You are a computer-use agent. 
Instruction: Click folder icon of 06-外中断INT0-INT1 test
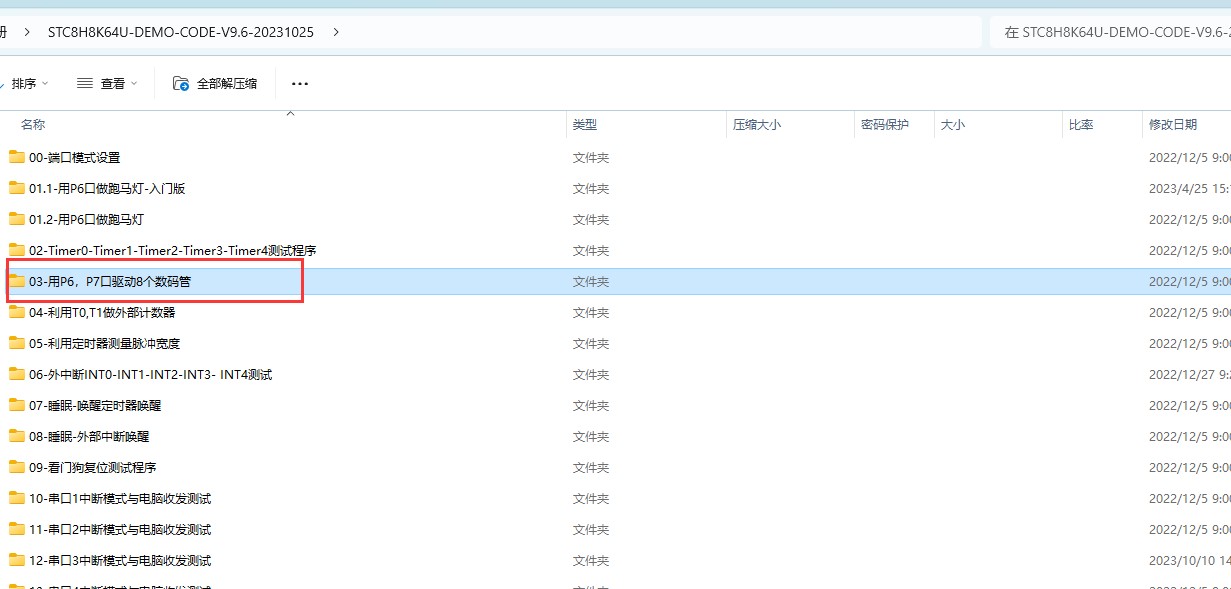pyautogui.click(x=17, y=374)
